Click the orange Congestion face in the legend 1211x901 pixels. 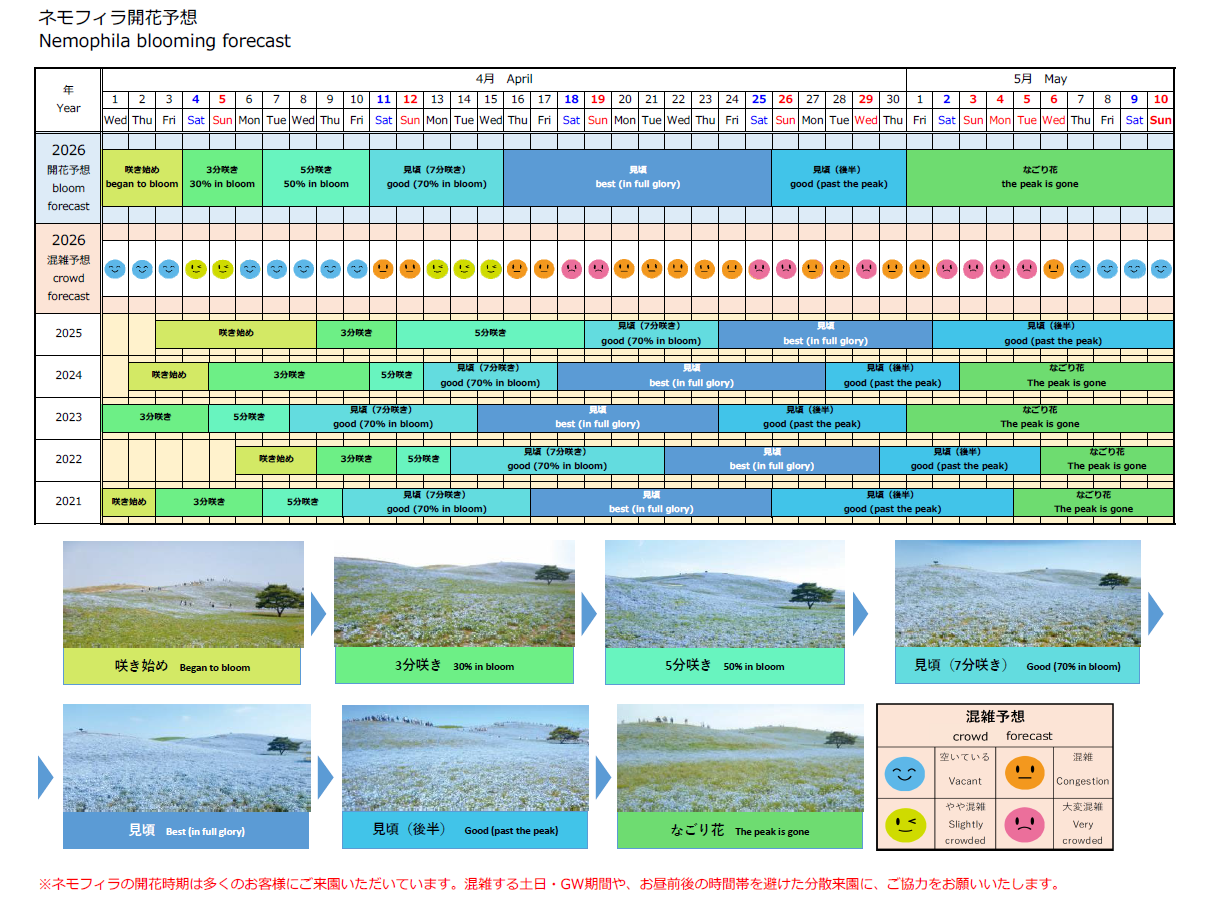(x=1024, y=772)
